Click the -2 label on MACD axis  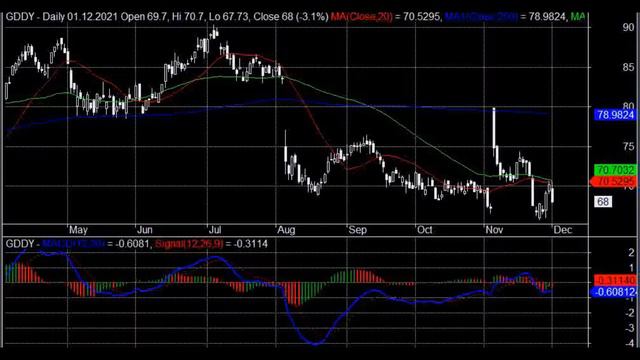629,313
